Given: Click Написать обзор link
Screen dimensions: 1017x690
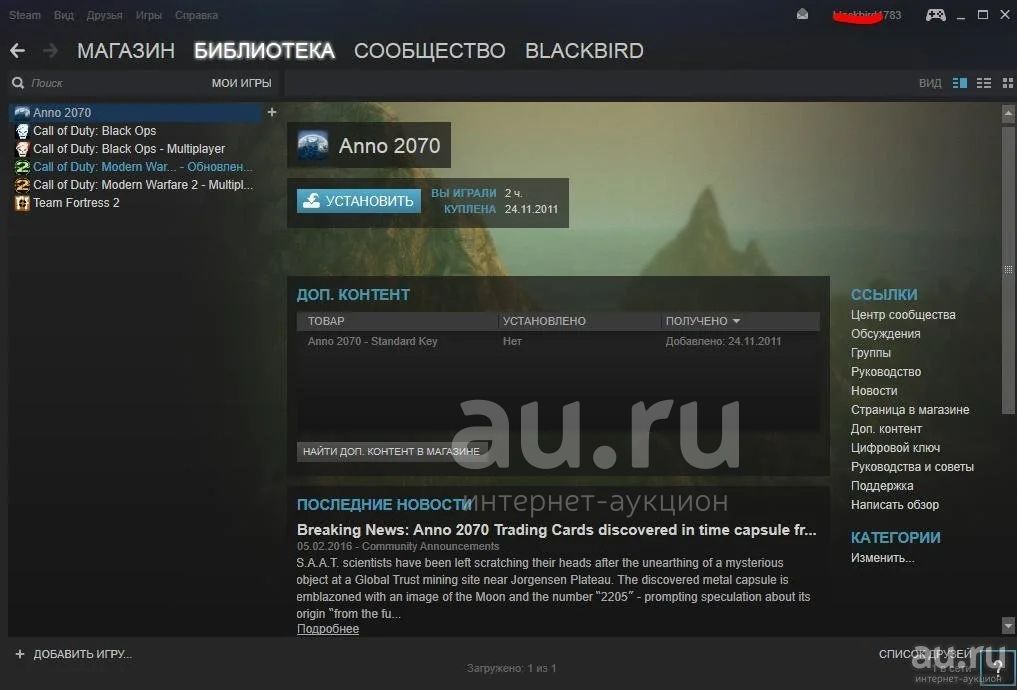Looking at the screenshot, I should pyautogui.click(x=894, y=505).
